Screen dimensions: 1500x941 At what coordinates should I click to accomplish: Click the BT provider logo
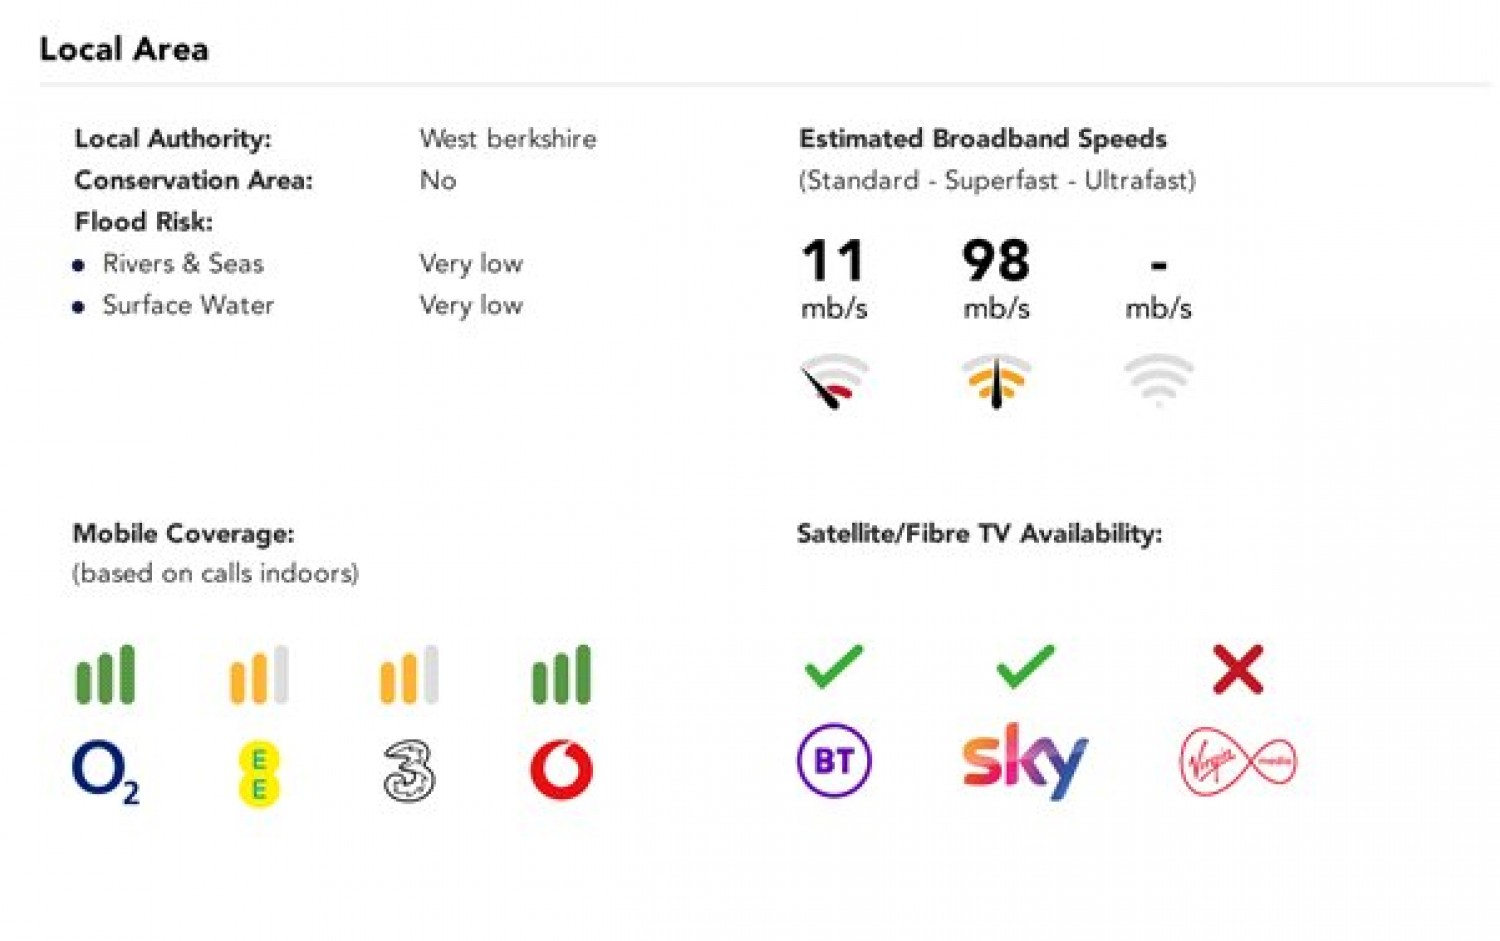click(834, 761)
